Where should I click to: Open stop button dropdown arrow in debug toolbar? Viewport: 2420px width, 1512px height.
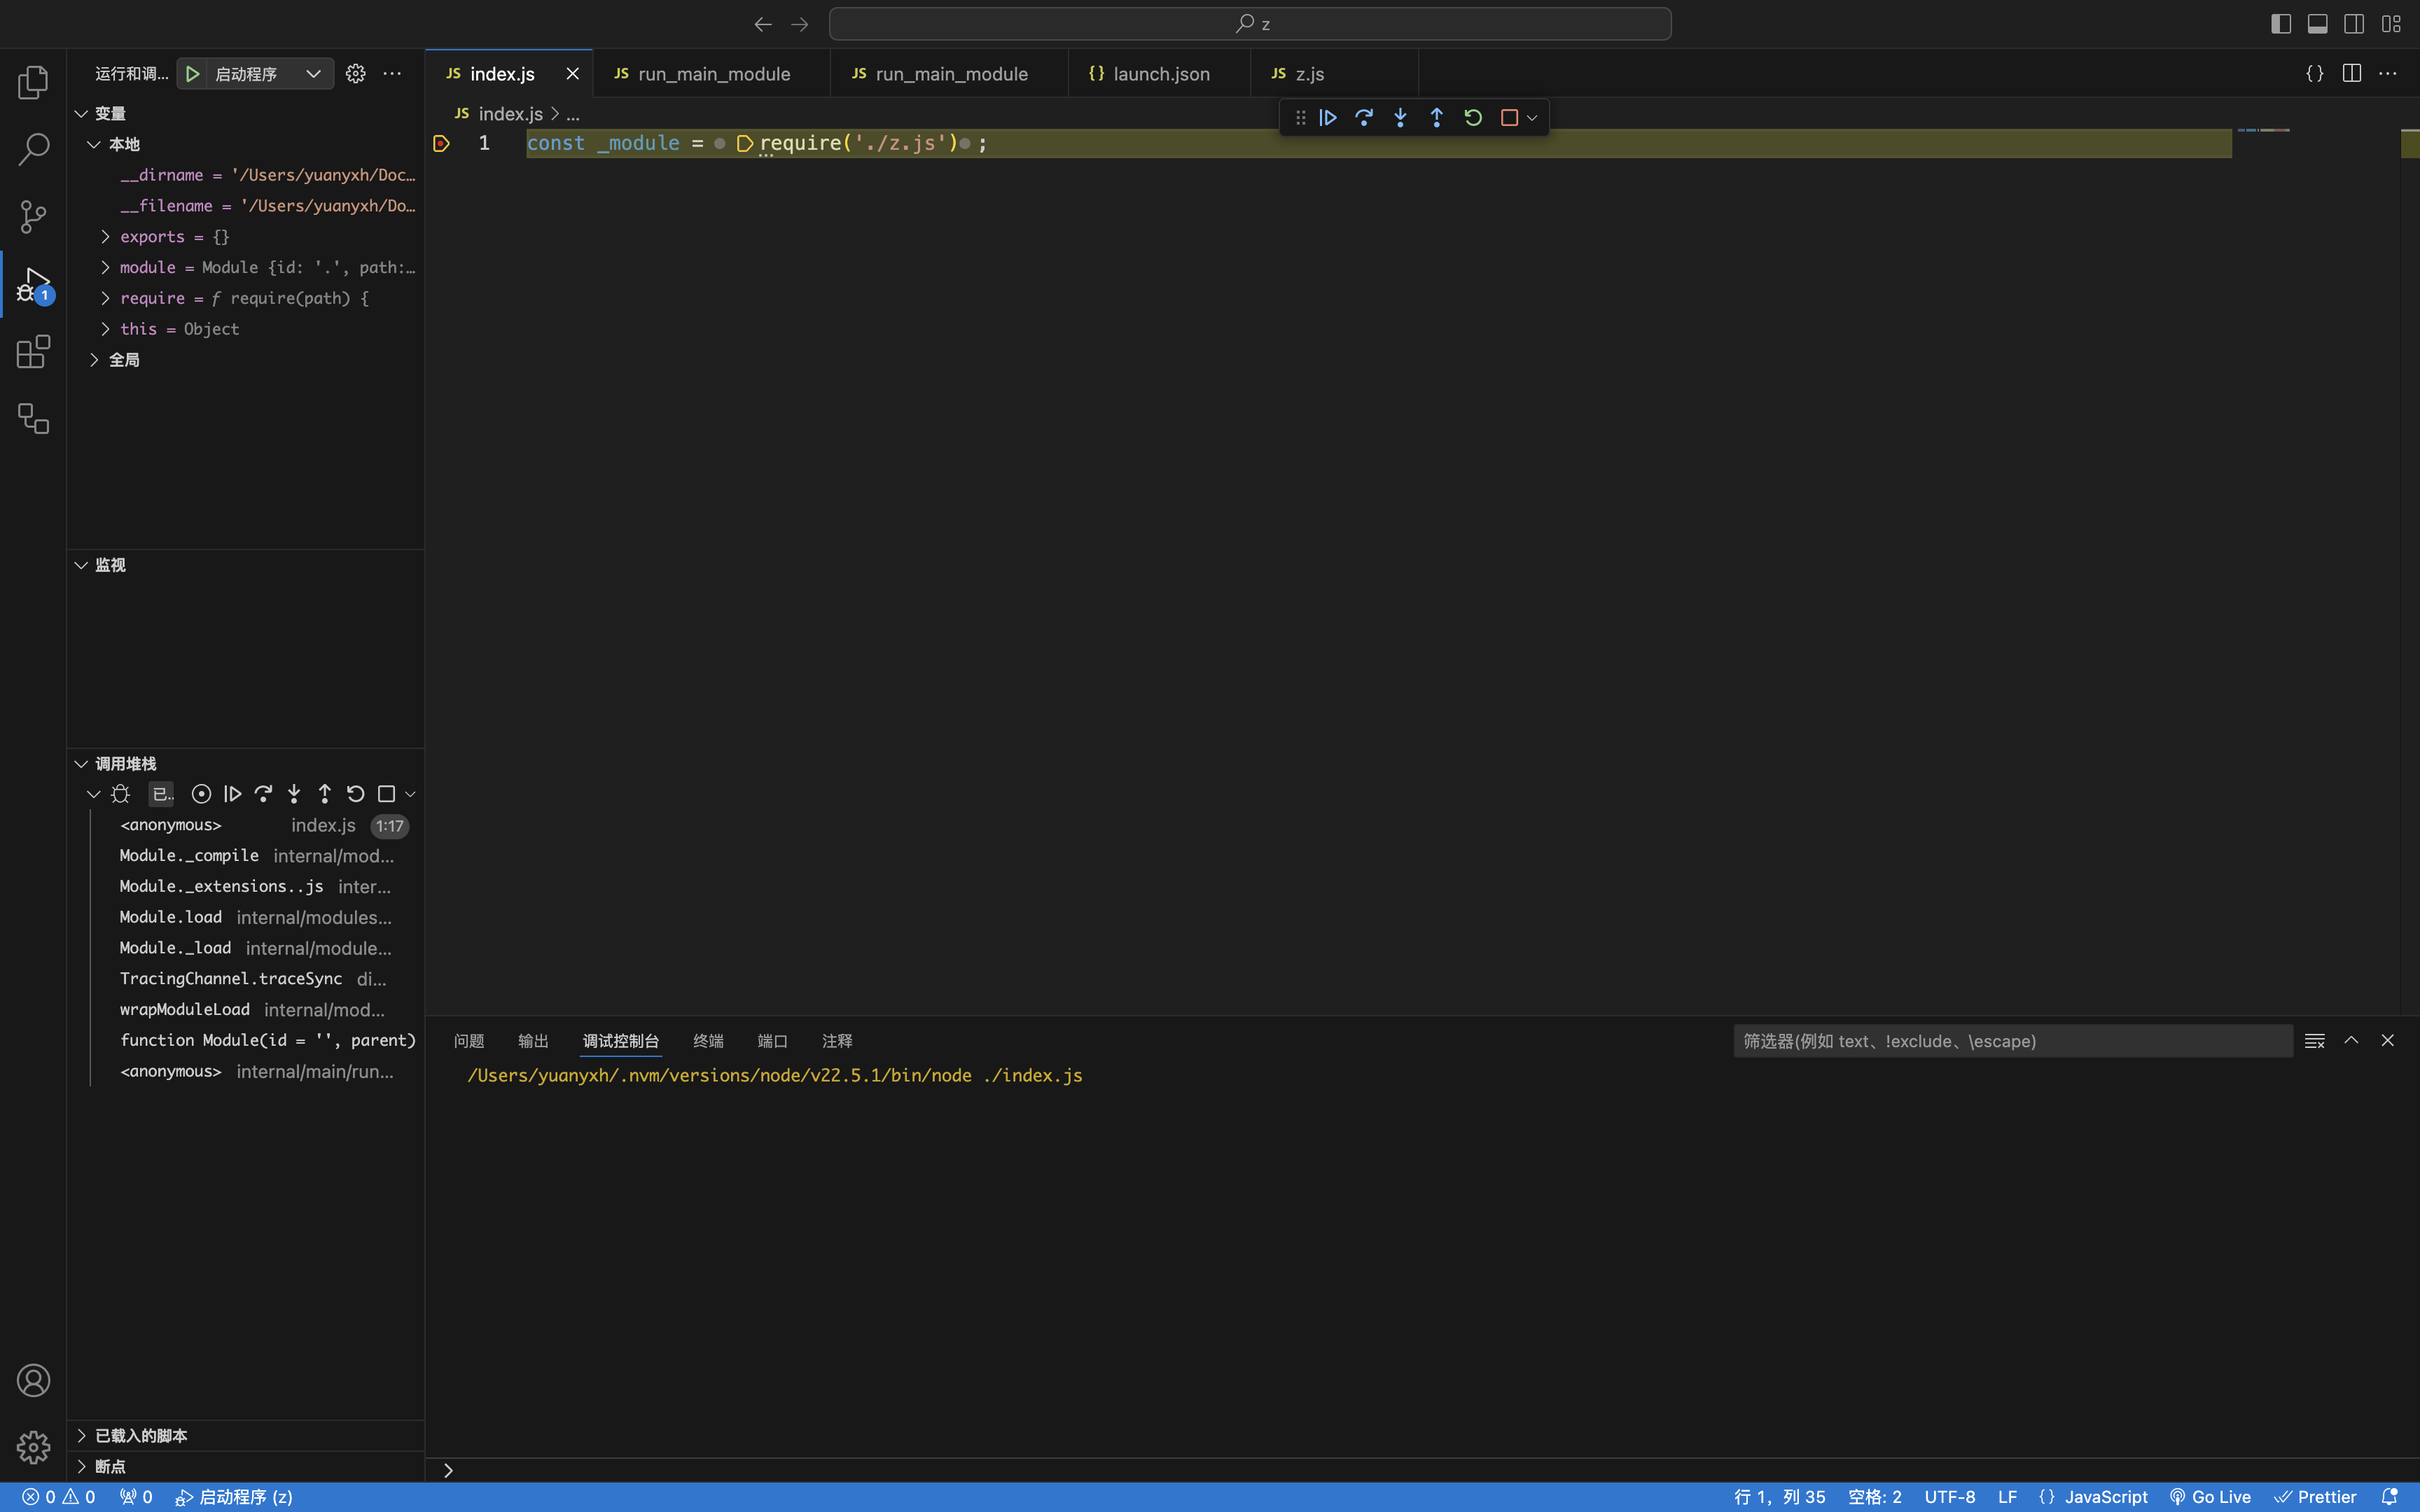coord(1532,118)
